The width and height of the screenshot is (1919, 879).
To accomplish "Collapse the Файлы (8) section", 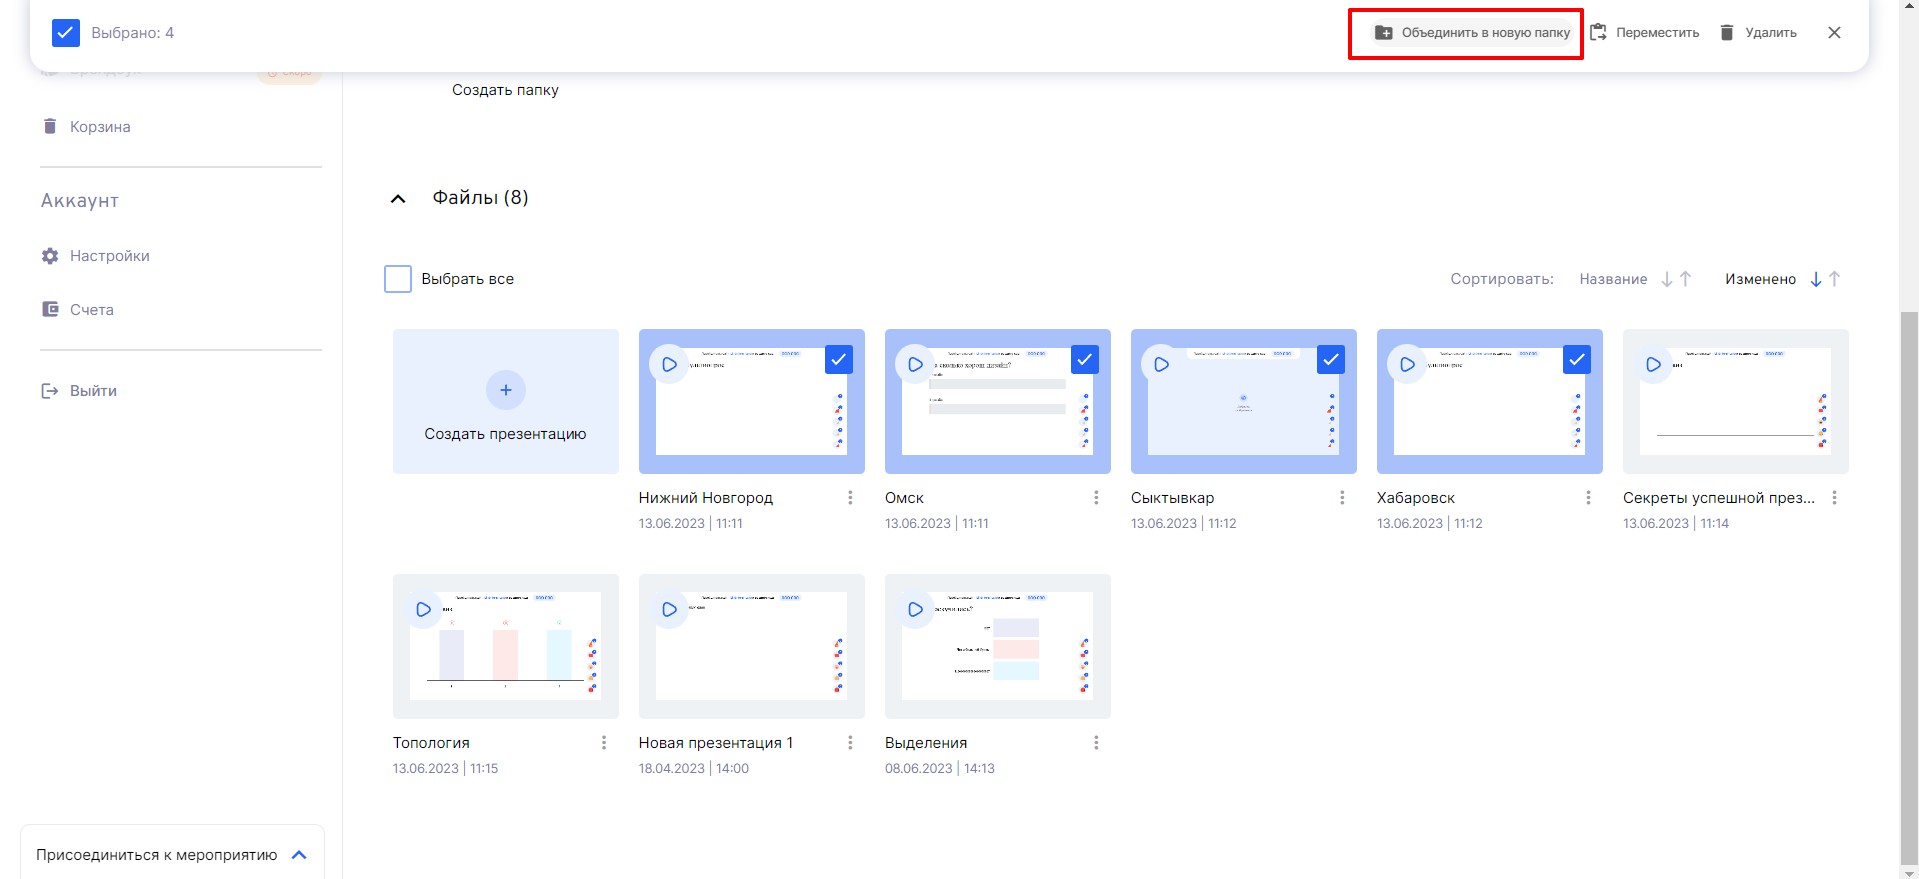I will pos(398,199).
